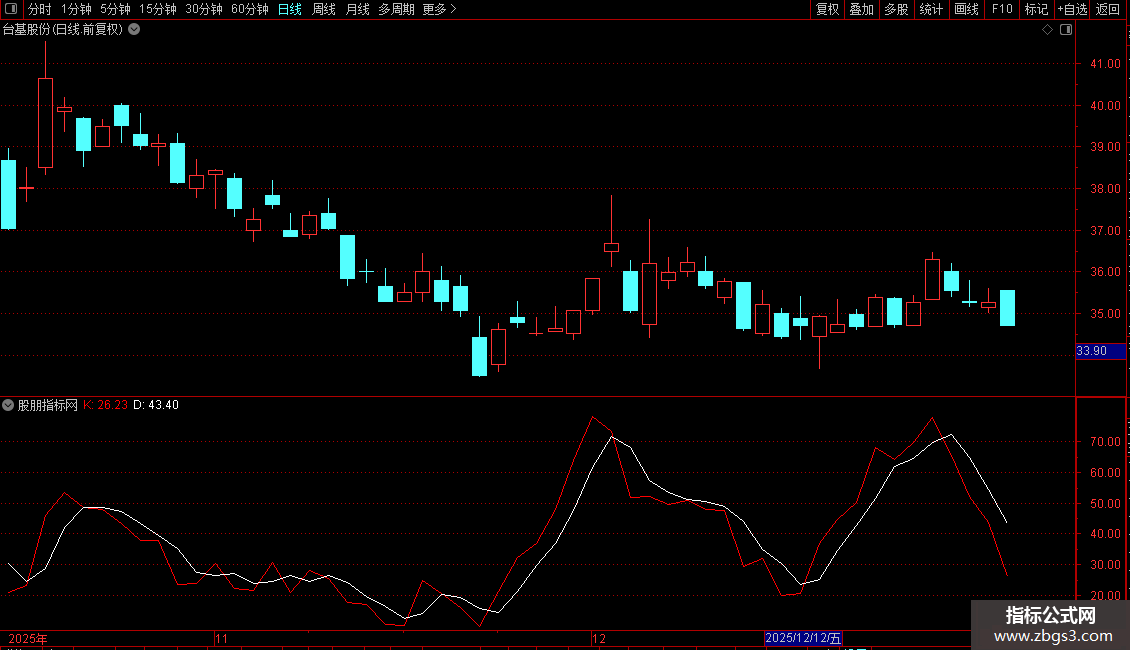Open 多周期 multi-period view

(396, 9)
